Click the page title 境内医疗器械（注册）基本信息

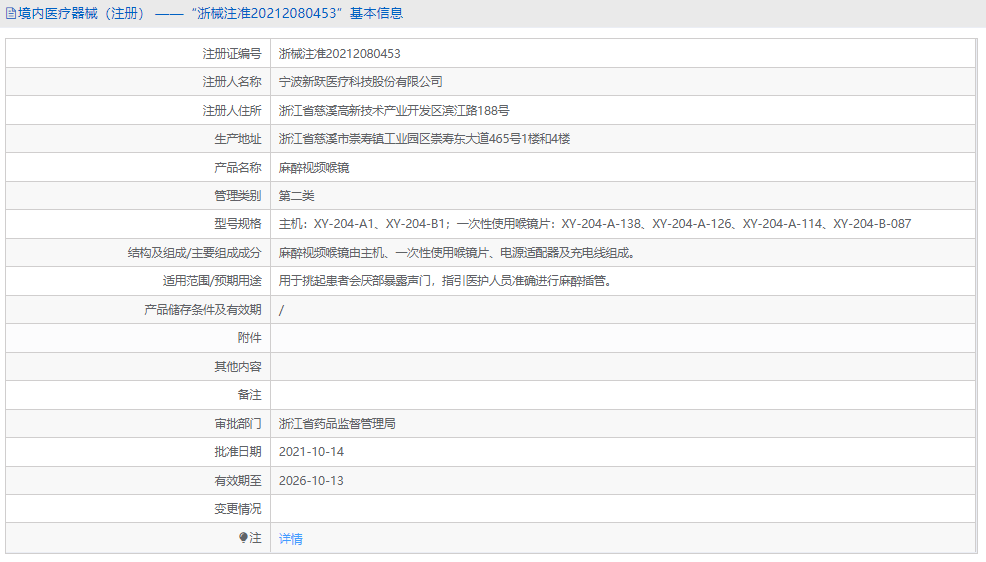(211, 13)
